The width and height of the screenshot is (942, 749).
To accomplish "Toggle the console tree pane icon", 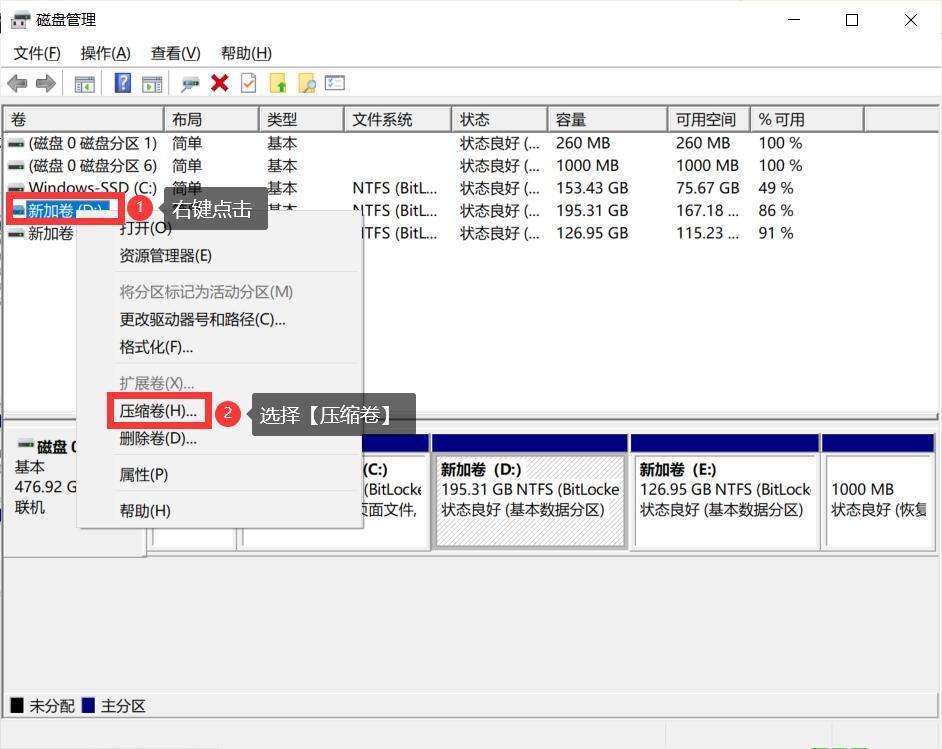I will (85, 83).
